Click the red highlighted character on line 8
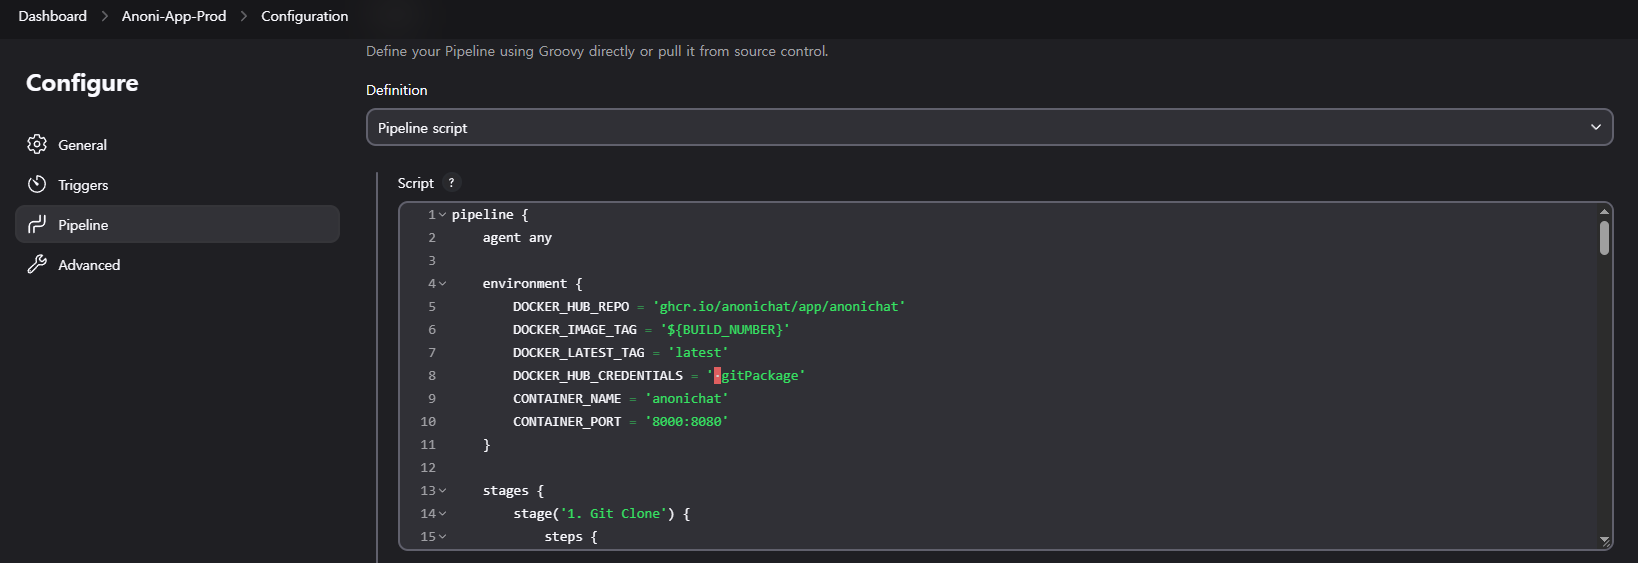Image resolution: width=1638 pixels, height=563 pixels. 717,376
